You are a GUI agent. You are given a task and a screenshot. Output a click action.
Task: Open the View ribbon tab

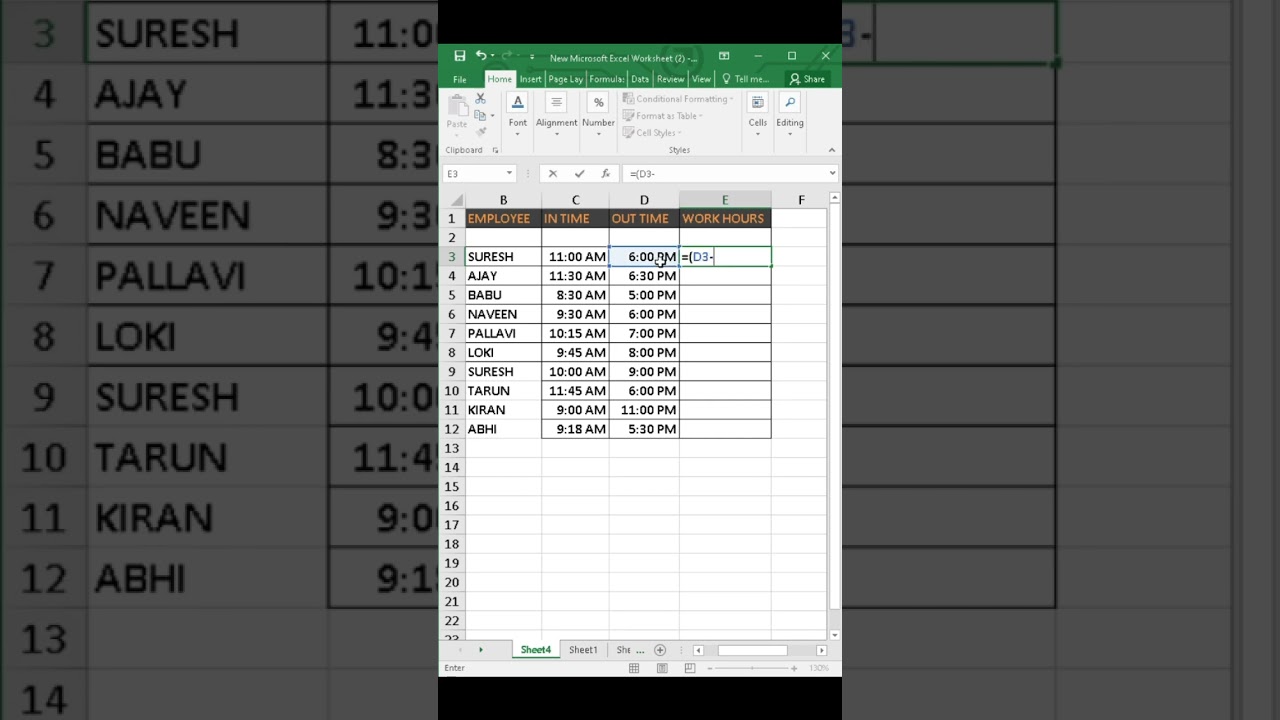coord(702,79)
